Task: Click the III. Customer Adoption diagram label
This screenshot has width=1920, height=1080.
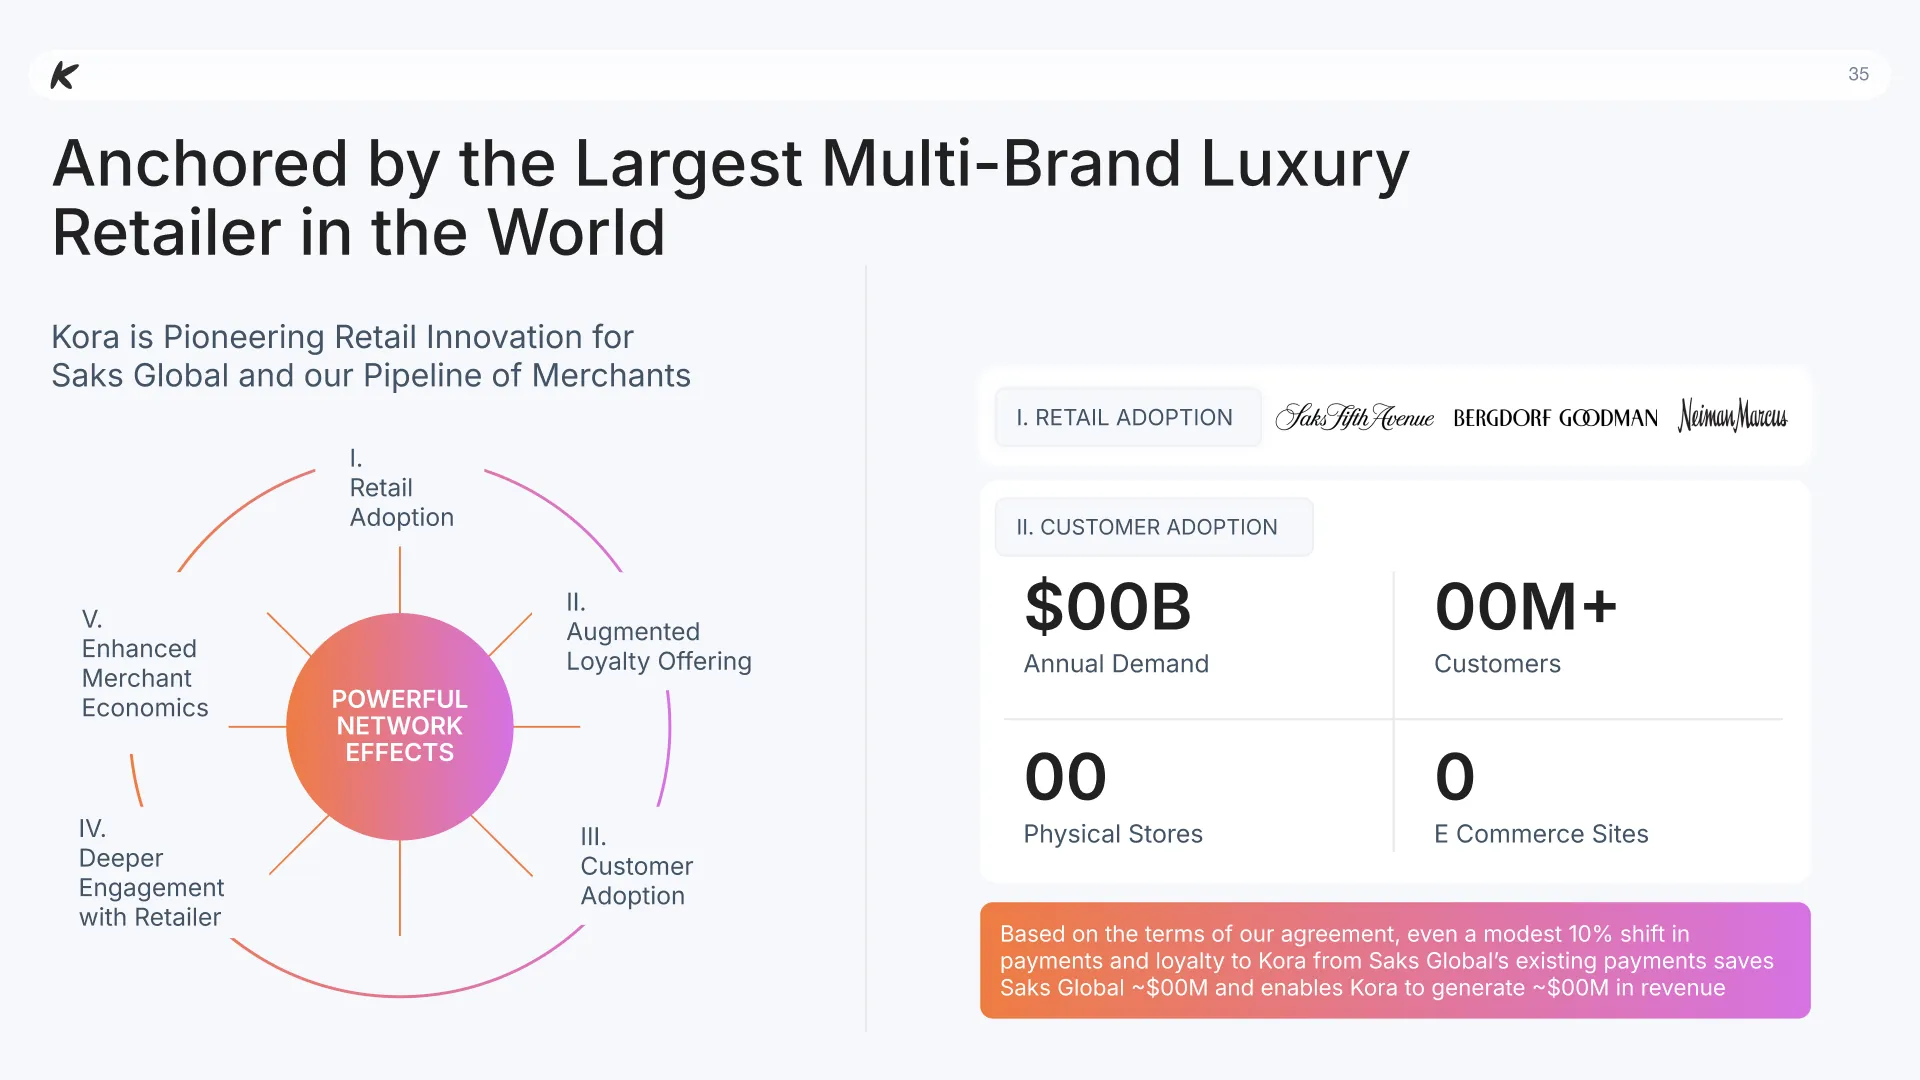Action: point(636,866)
